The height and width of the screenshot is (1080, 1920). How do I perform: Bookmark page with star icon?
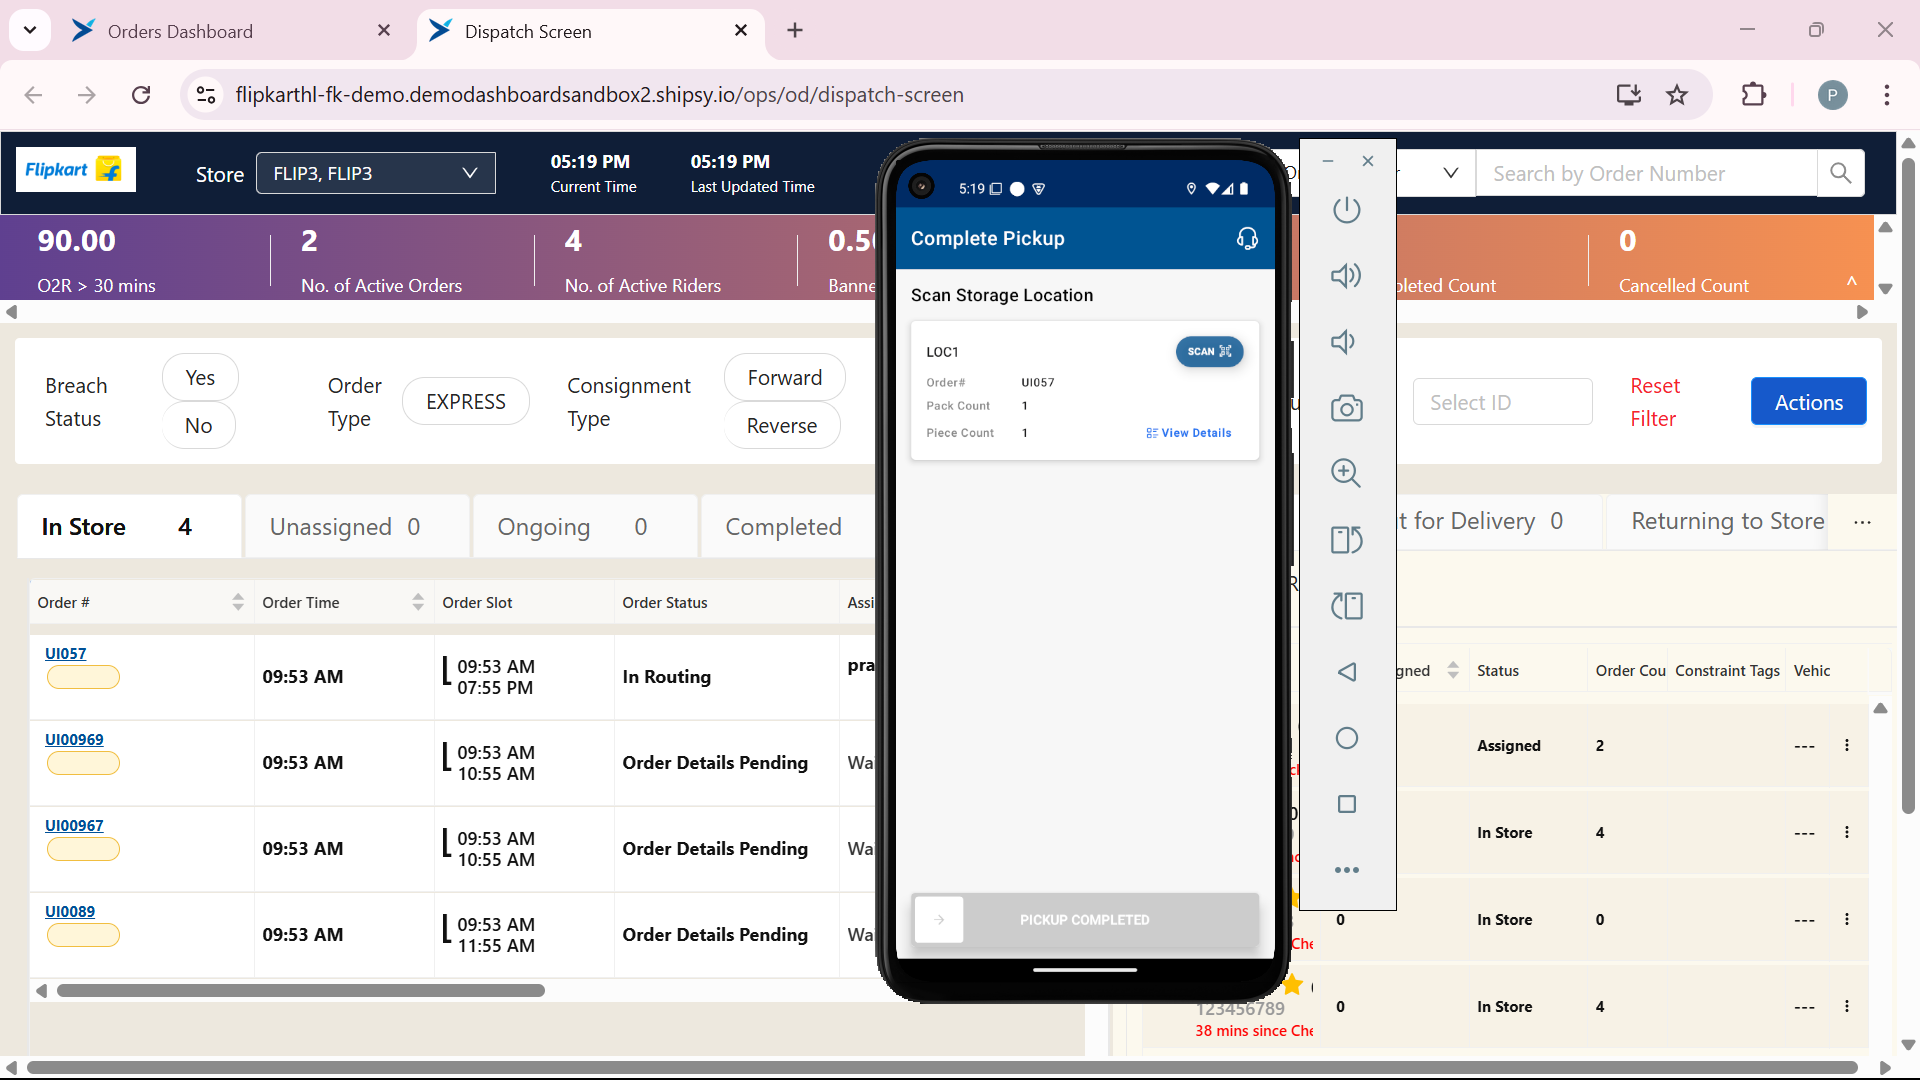click(x=1677, y=95)
